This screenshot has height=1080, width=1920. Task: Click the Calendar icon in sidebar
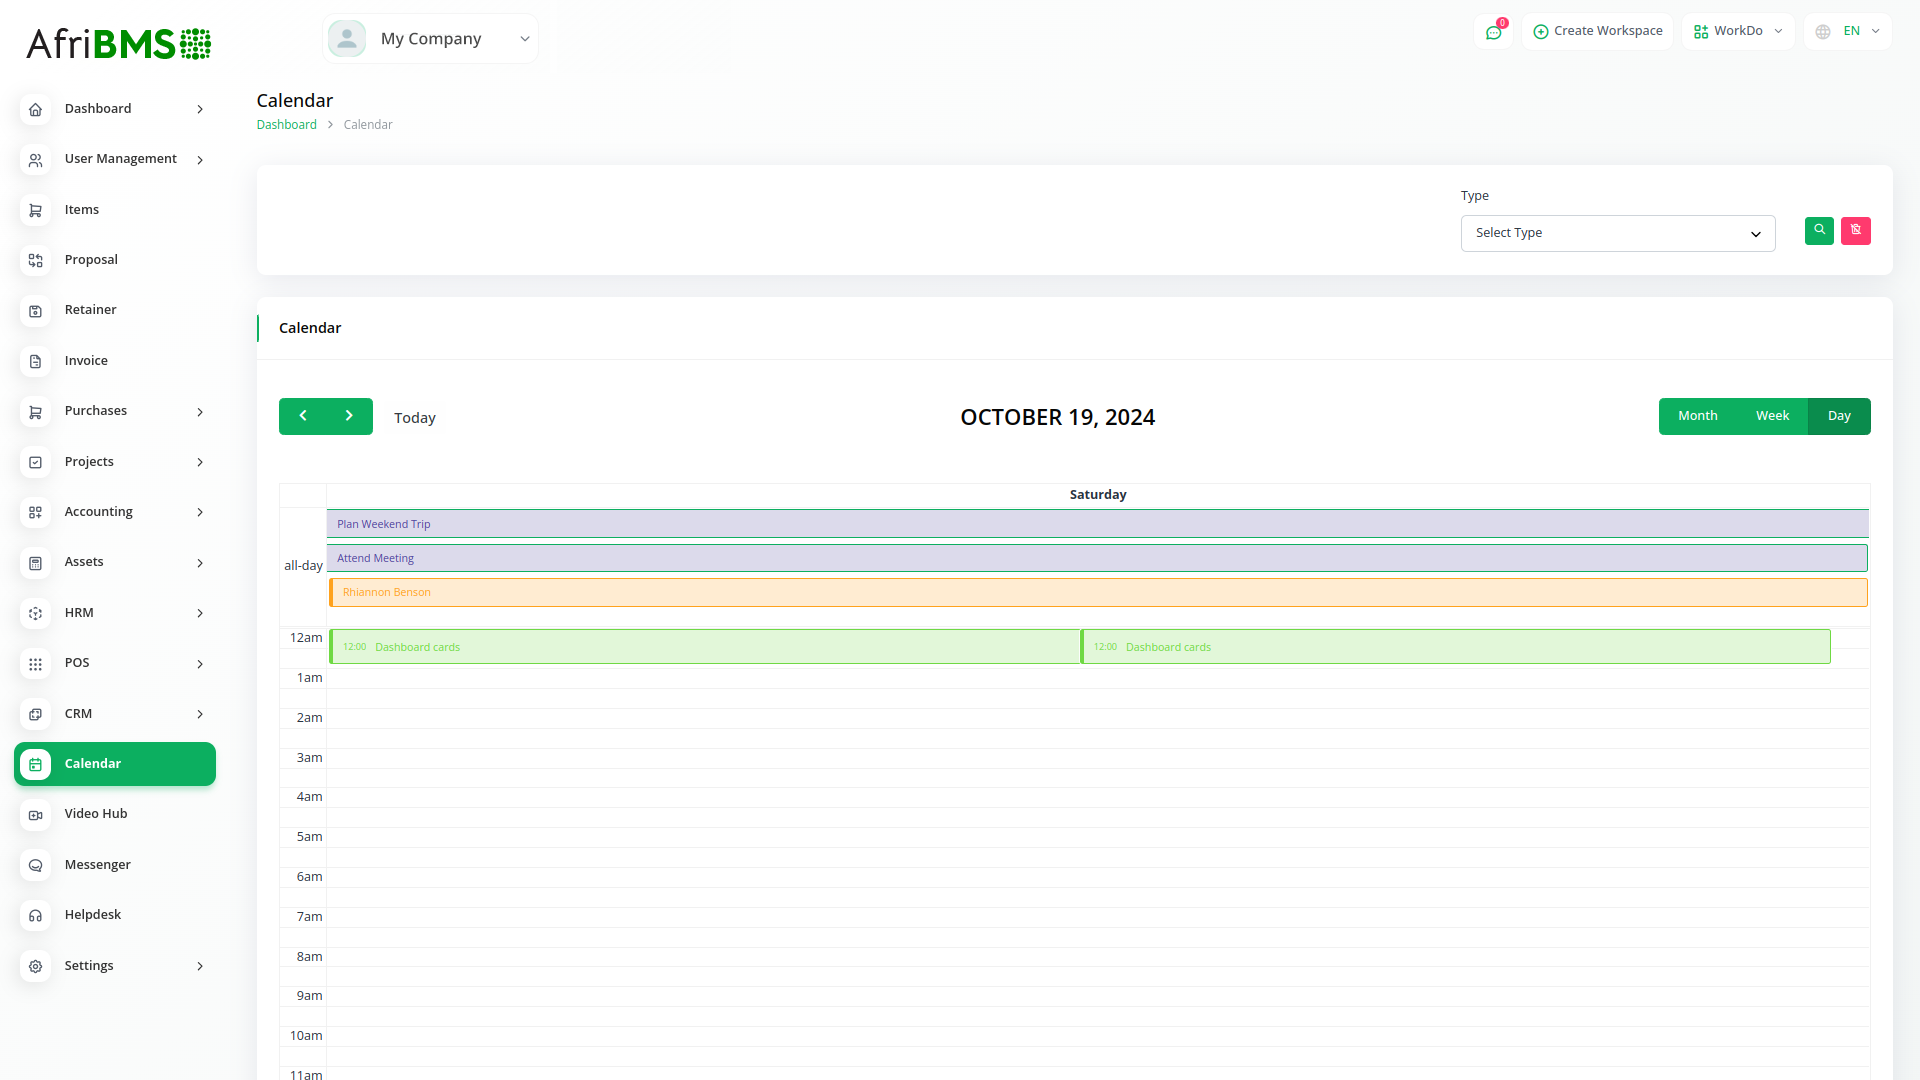[x=35, y=764]
